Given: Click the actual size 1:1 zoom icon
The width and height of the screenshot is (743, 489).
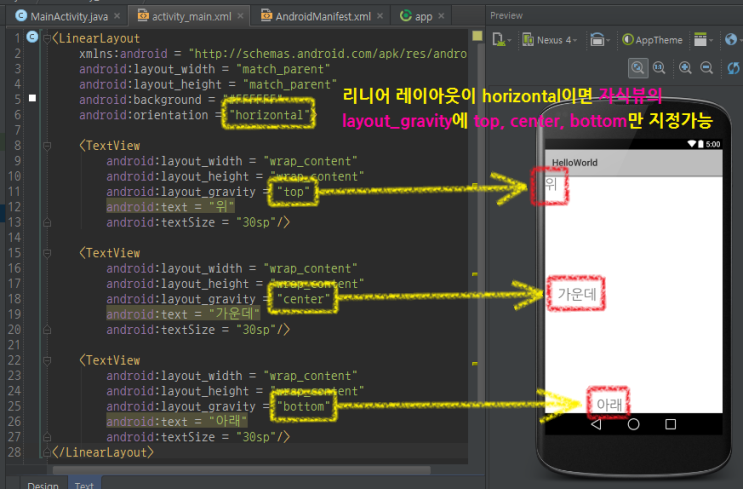Looking at the screenshot, I should coord(659,68).
